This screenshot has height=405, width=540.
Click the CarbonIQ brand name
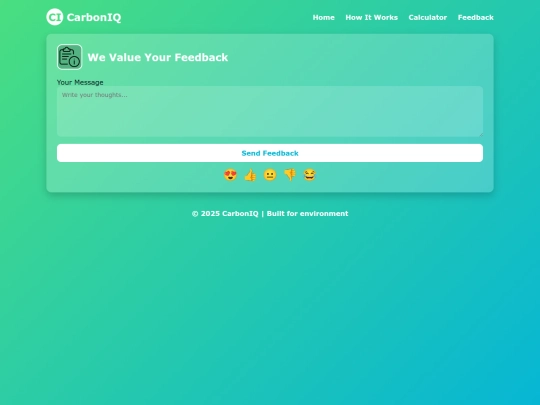tap(94, 17)
